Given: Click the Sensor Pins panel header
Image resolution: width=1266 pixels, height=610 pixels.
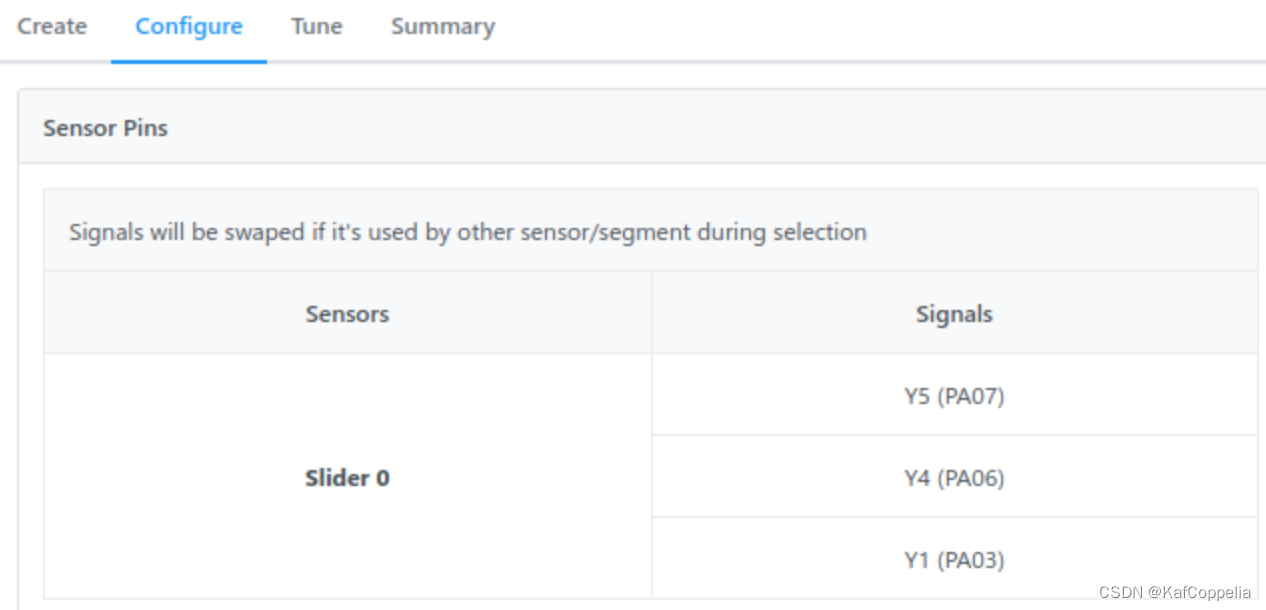Looking at the screenshot, I should pyautogui.click(x=640, y=128).
